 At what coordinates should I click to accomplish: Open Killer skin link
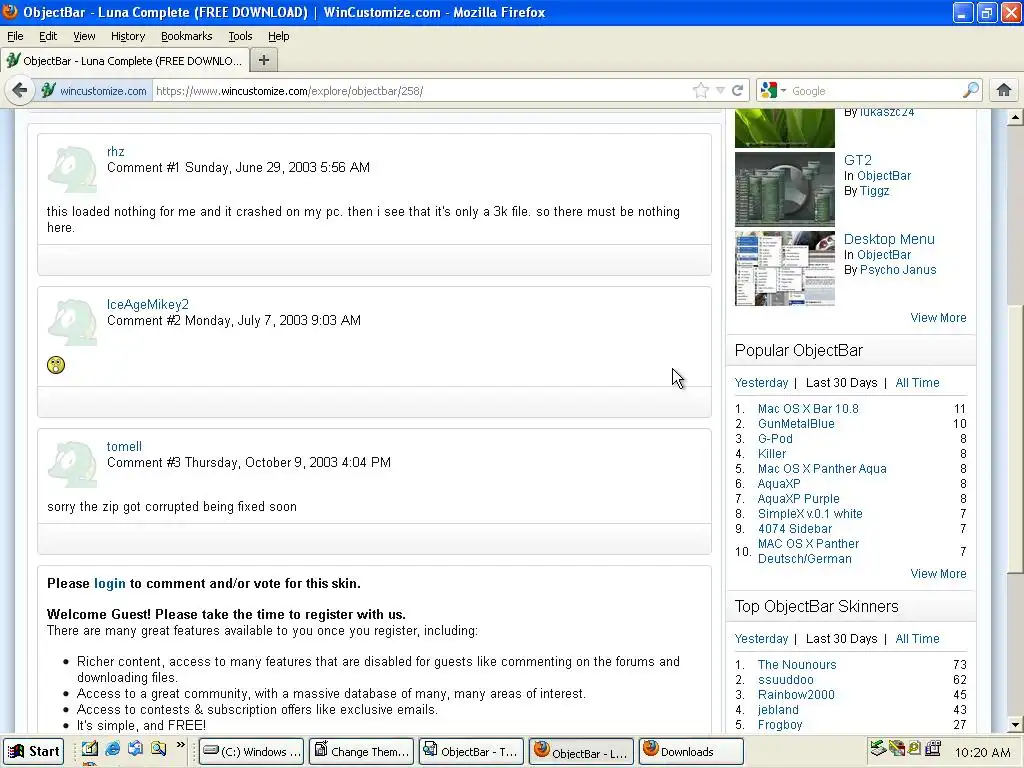(772, 454)
